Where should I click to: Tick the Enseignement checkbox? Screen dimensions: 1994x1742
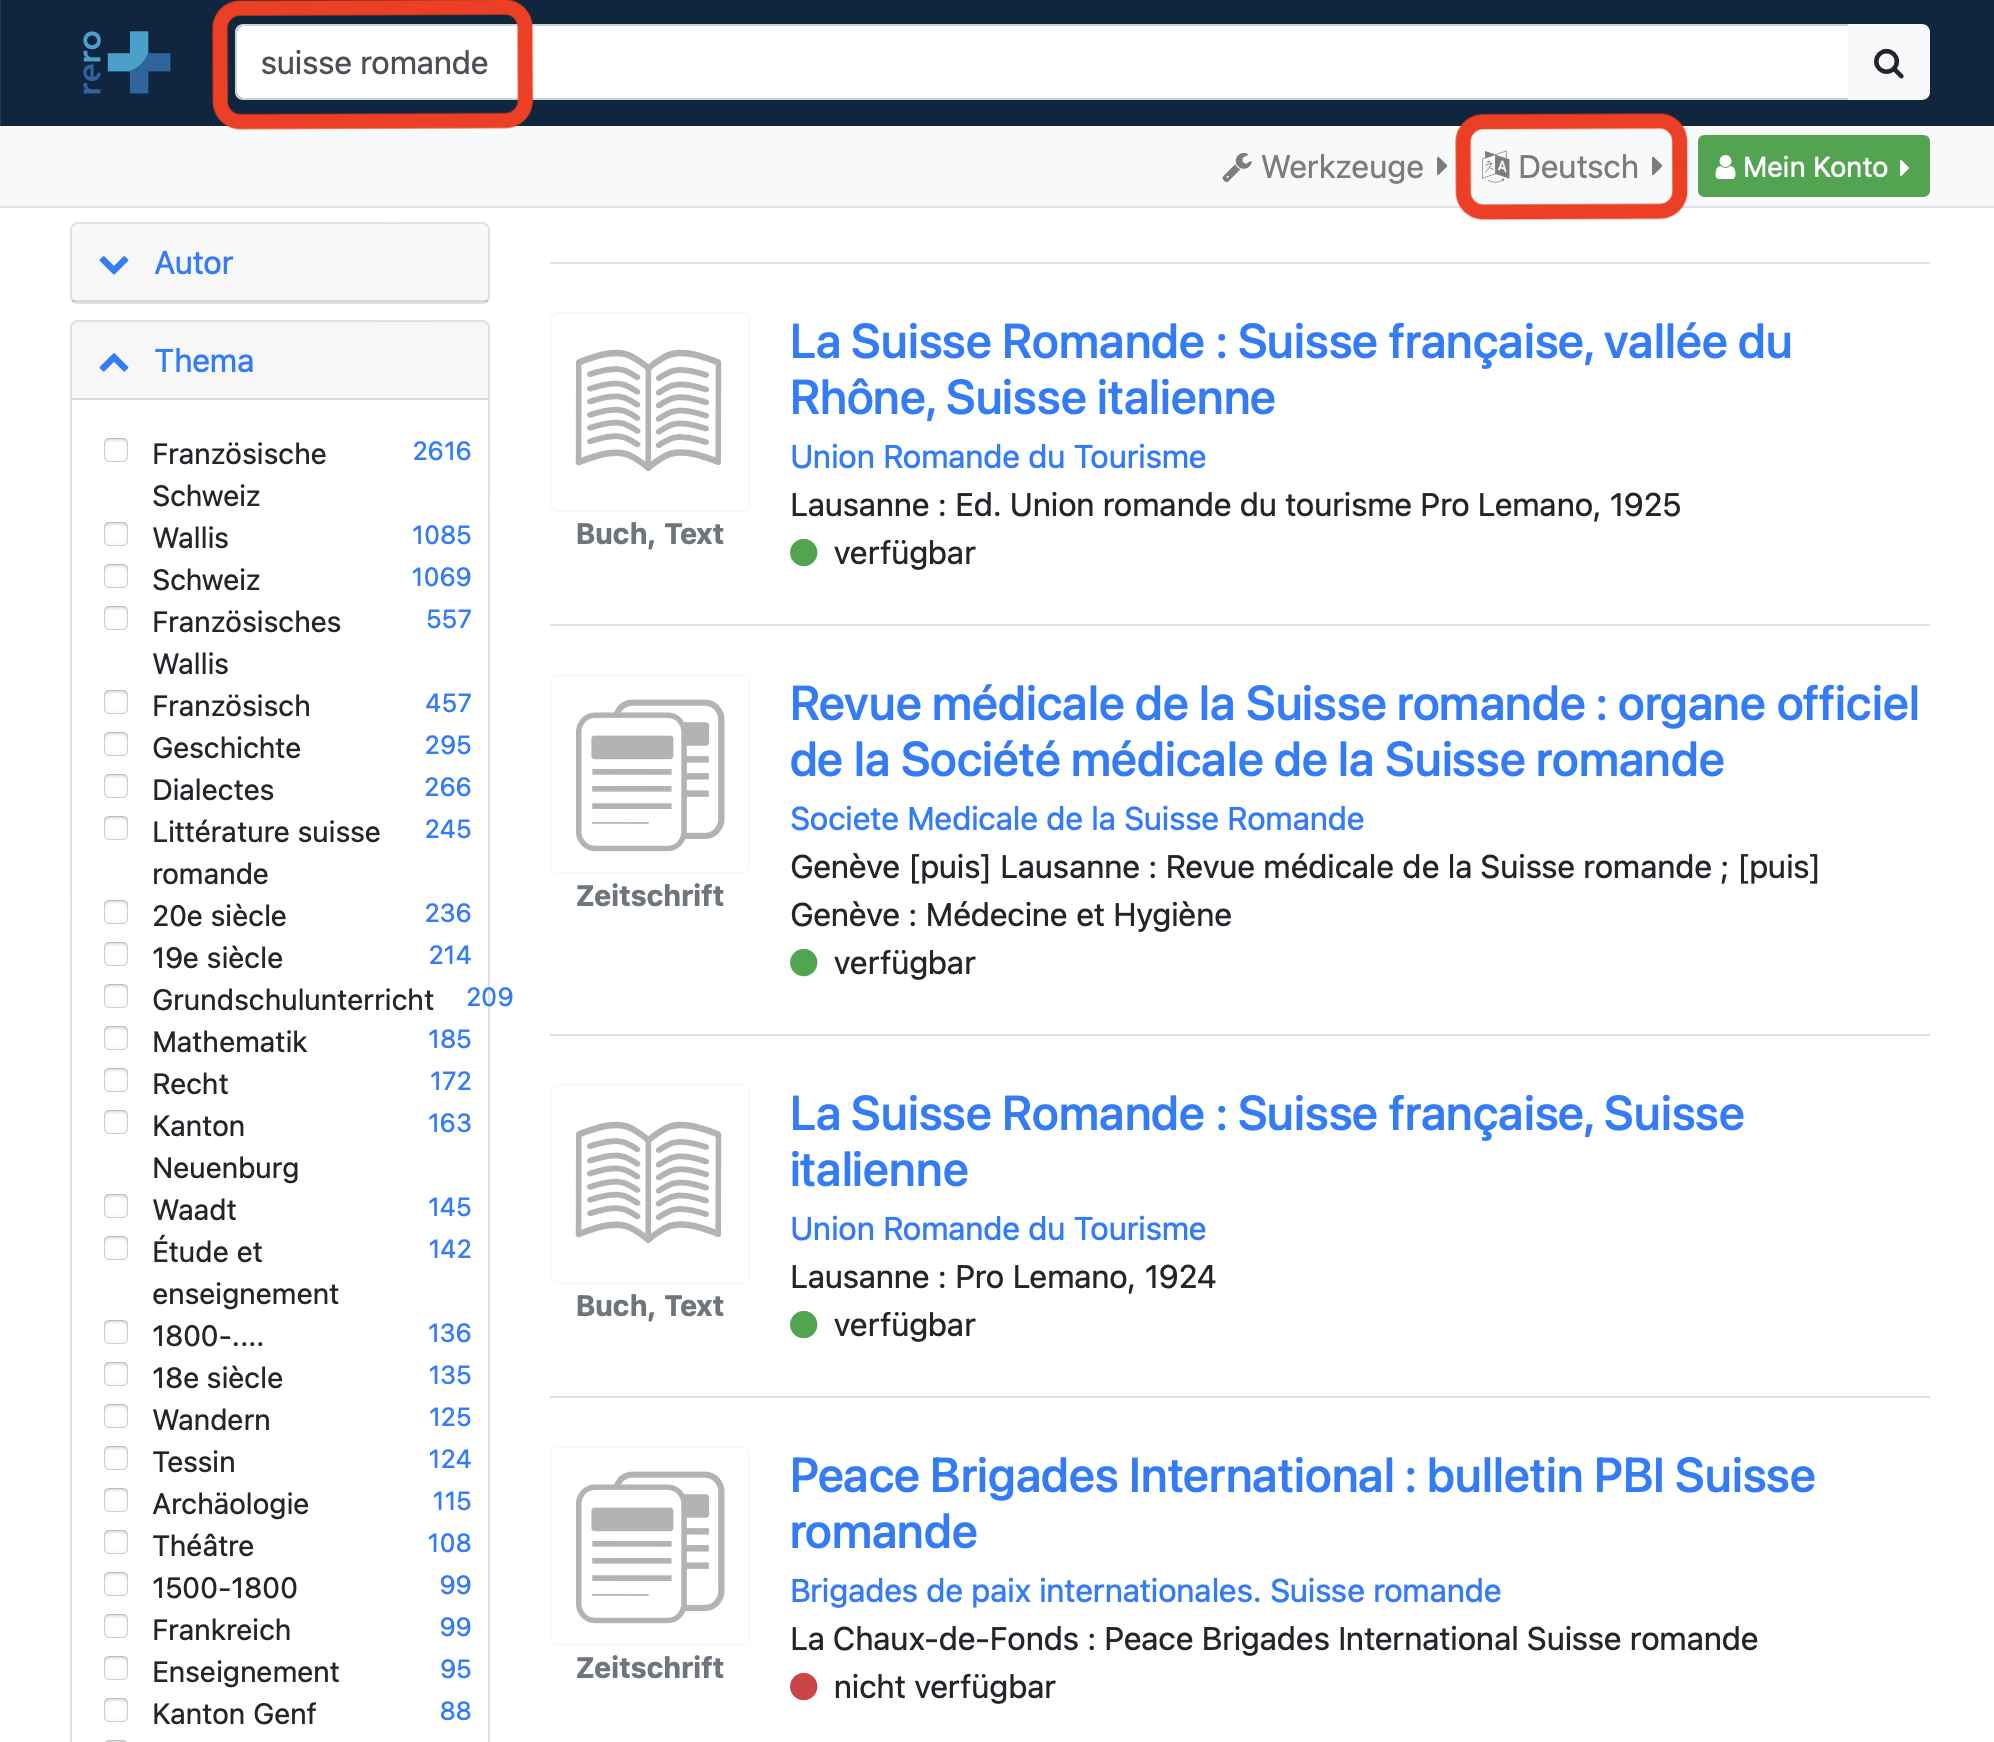tap(116, 1668)
